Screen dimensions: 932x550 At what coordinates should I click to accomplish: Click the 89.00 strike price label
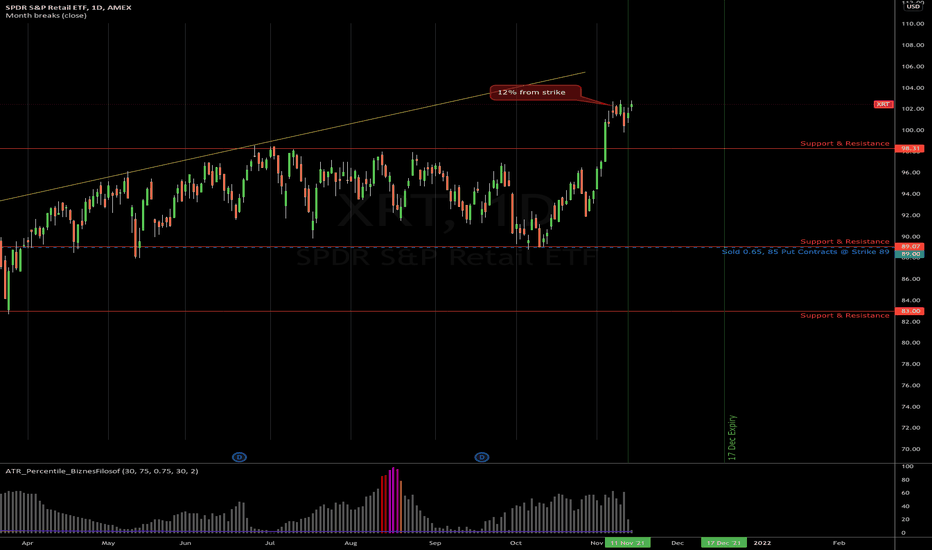tap(909, 254)
